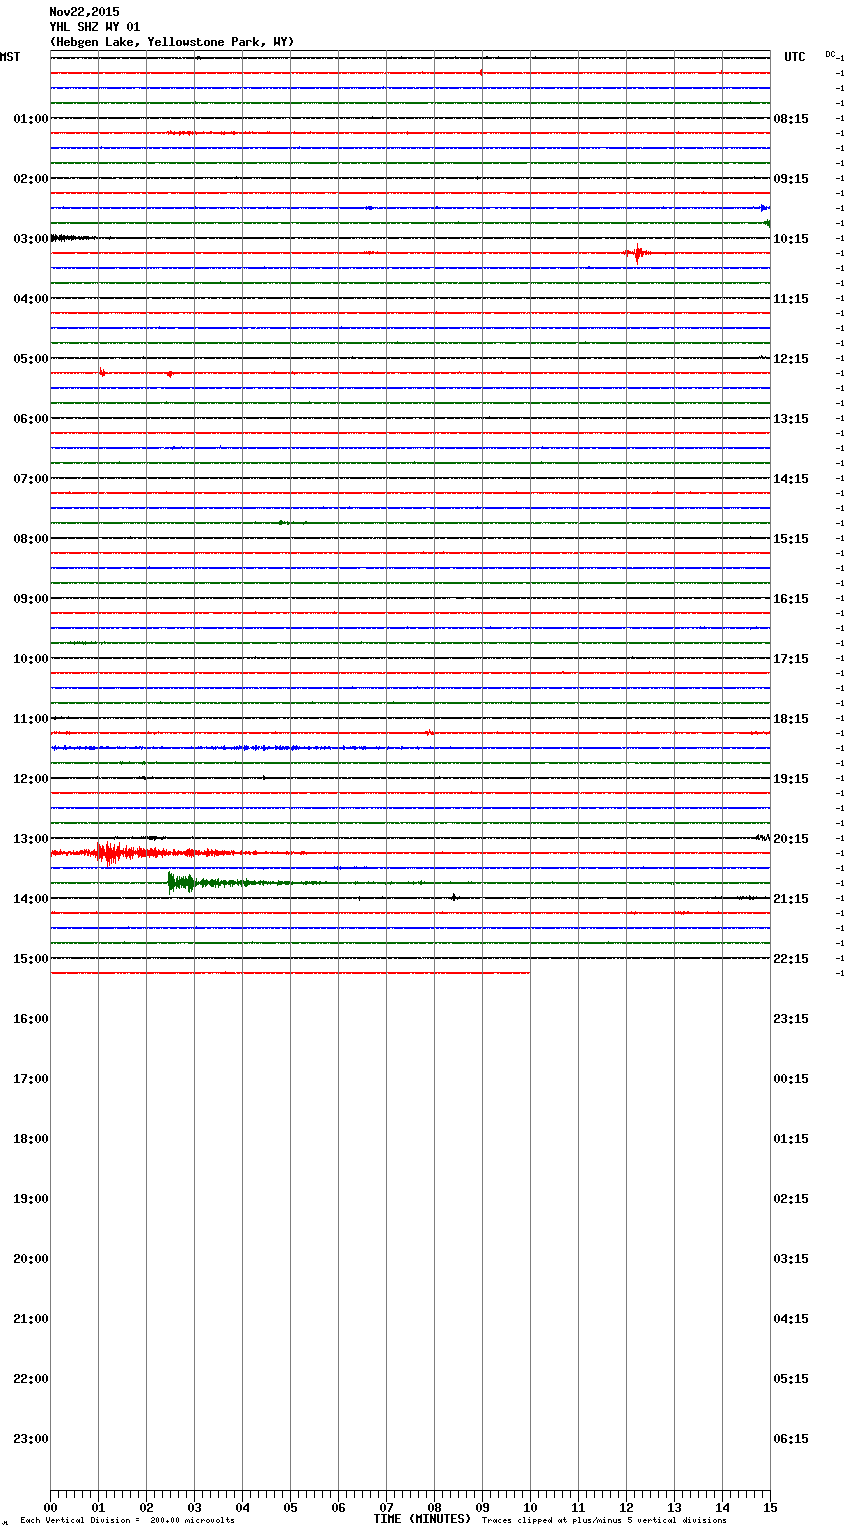Viewport: 850px width, 1534px height.
Task: Click the "00:15" UTC time label
Action: point(791,1079)
